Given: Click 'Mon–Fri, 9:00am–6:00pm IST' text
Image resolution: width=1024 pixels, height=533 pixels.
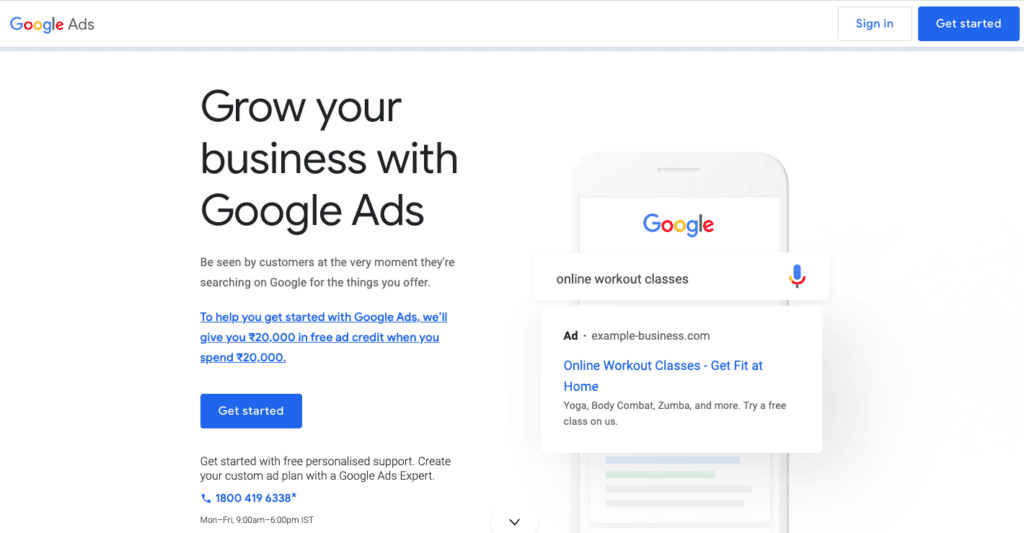Looking at the screenshot, I should 257,520.
